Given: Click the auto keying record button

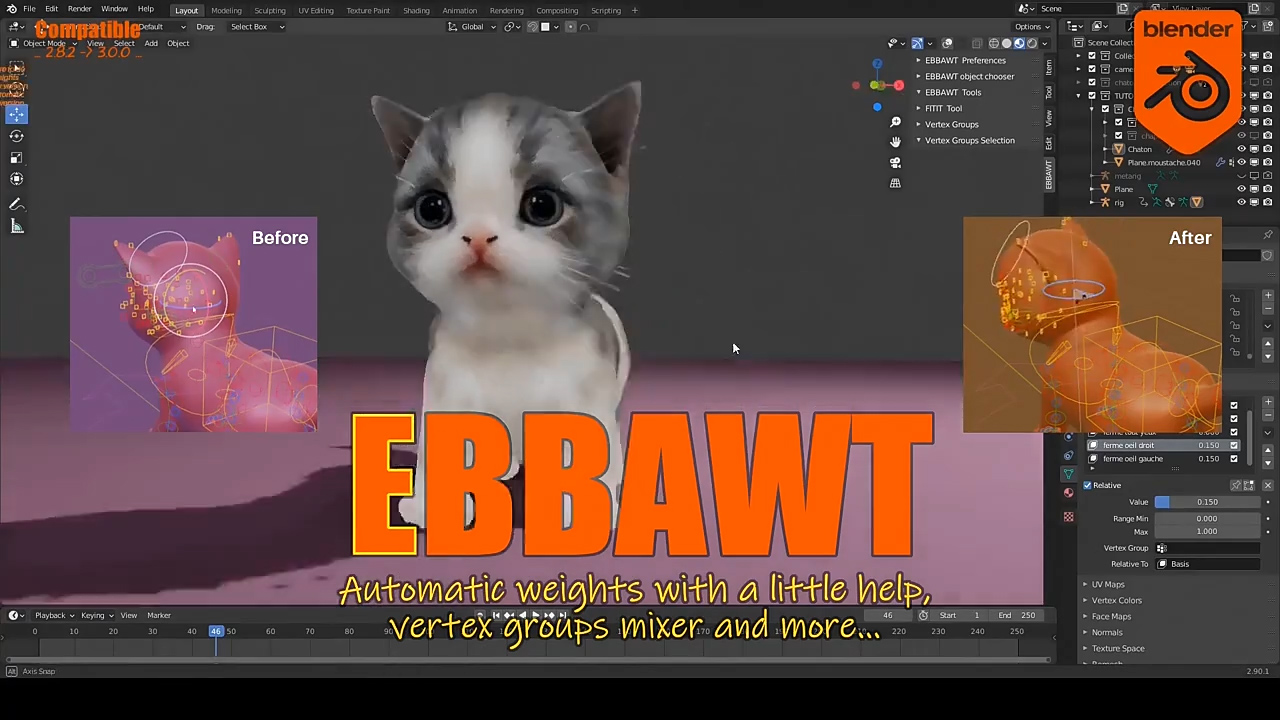Looking at the screenshot, I should coord(480,615).
